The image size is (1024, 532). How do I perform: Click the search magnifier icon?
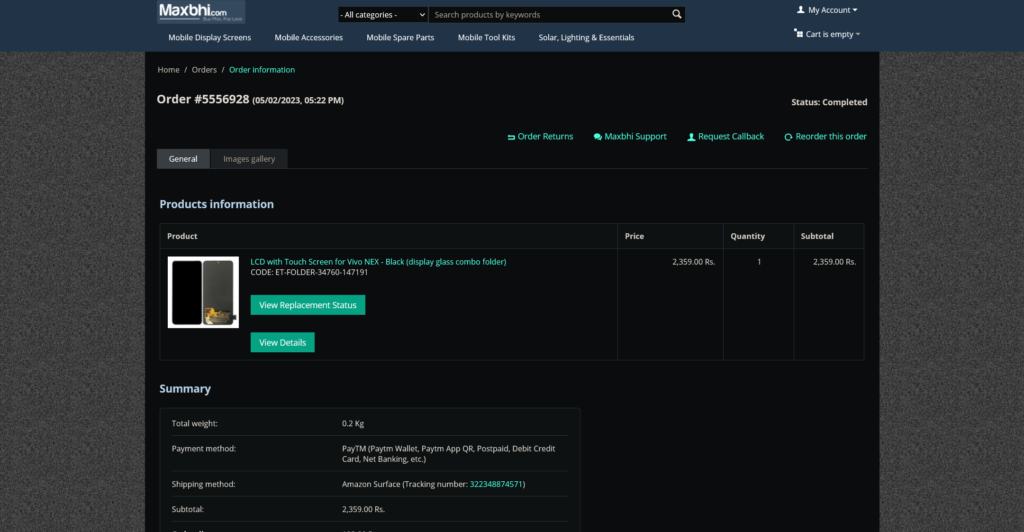tap(677, 14)
